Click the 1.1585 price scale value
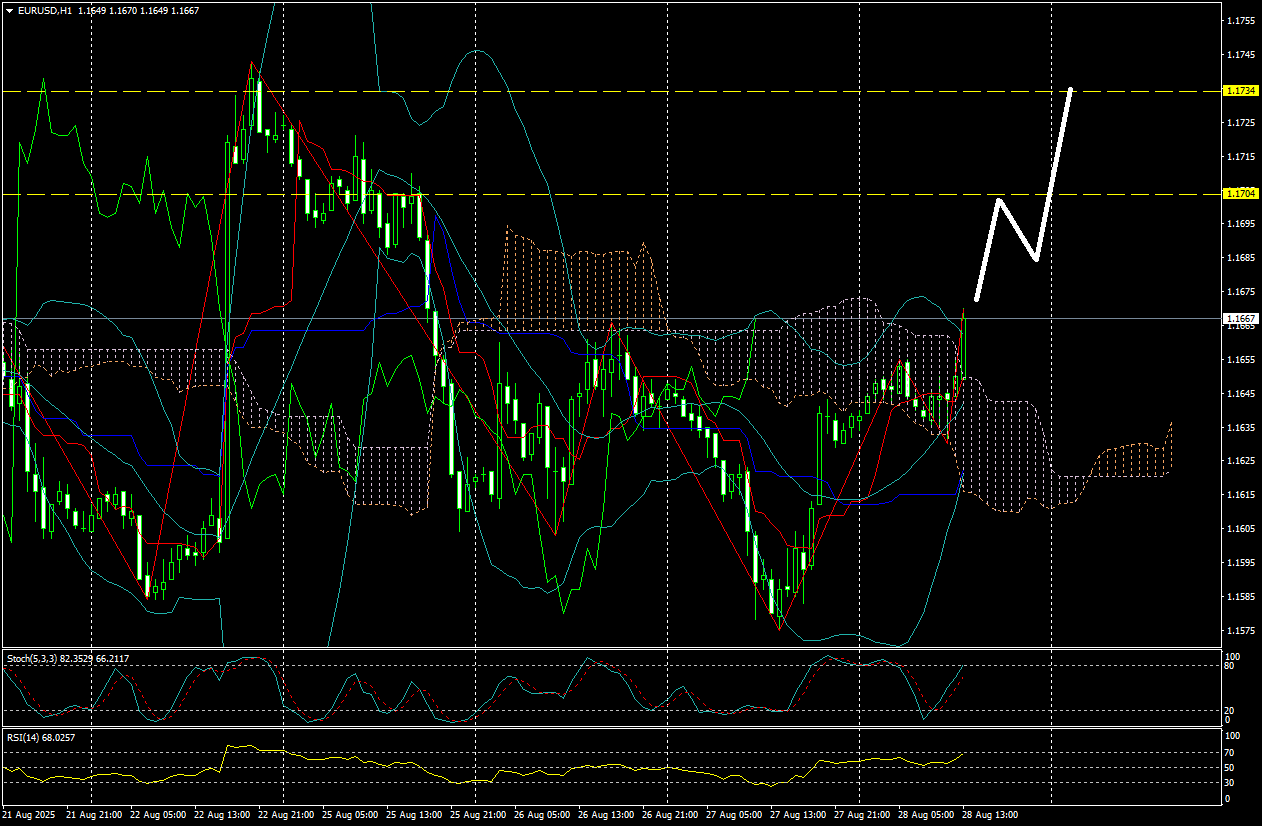 pos(1240,597)
